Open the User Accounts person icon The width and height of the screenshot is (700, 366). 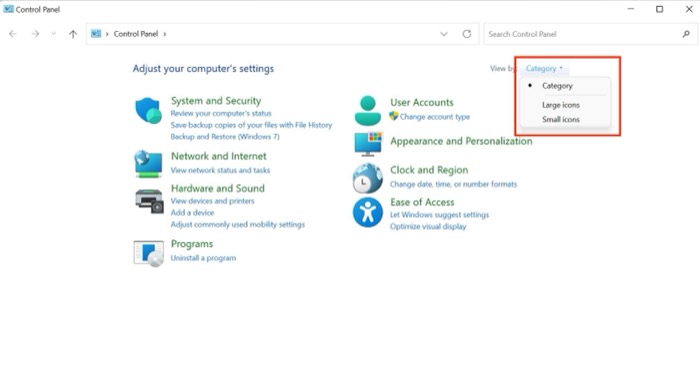pyautogui.click(x=367, y=110)
